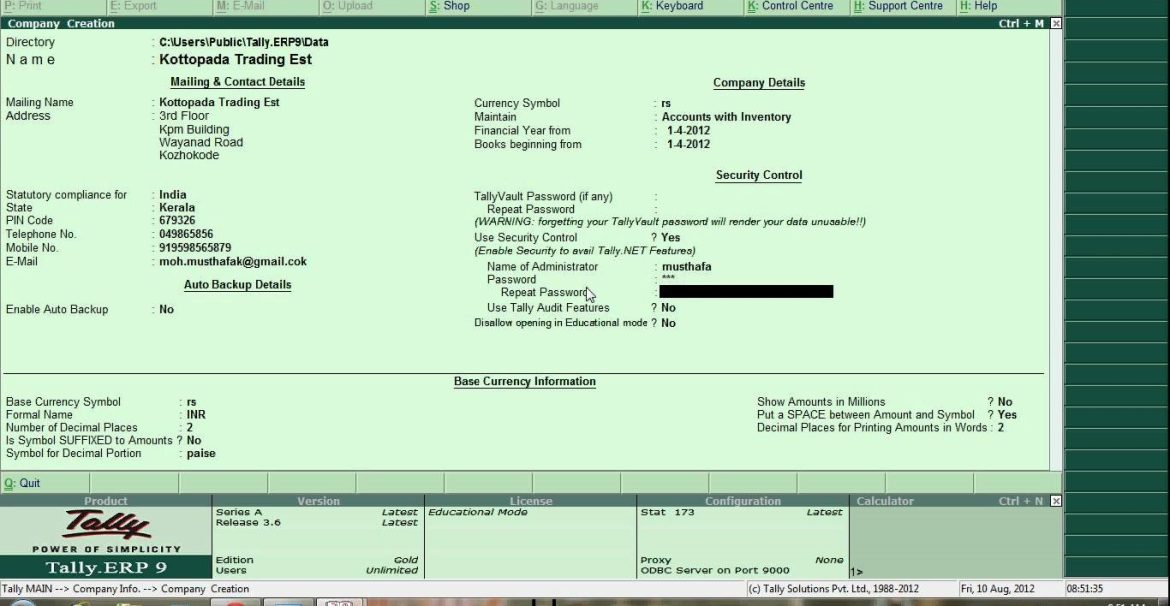Toggle the Enable Auto Backup No value
1170x606 pixels.
[166, 310]
